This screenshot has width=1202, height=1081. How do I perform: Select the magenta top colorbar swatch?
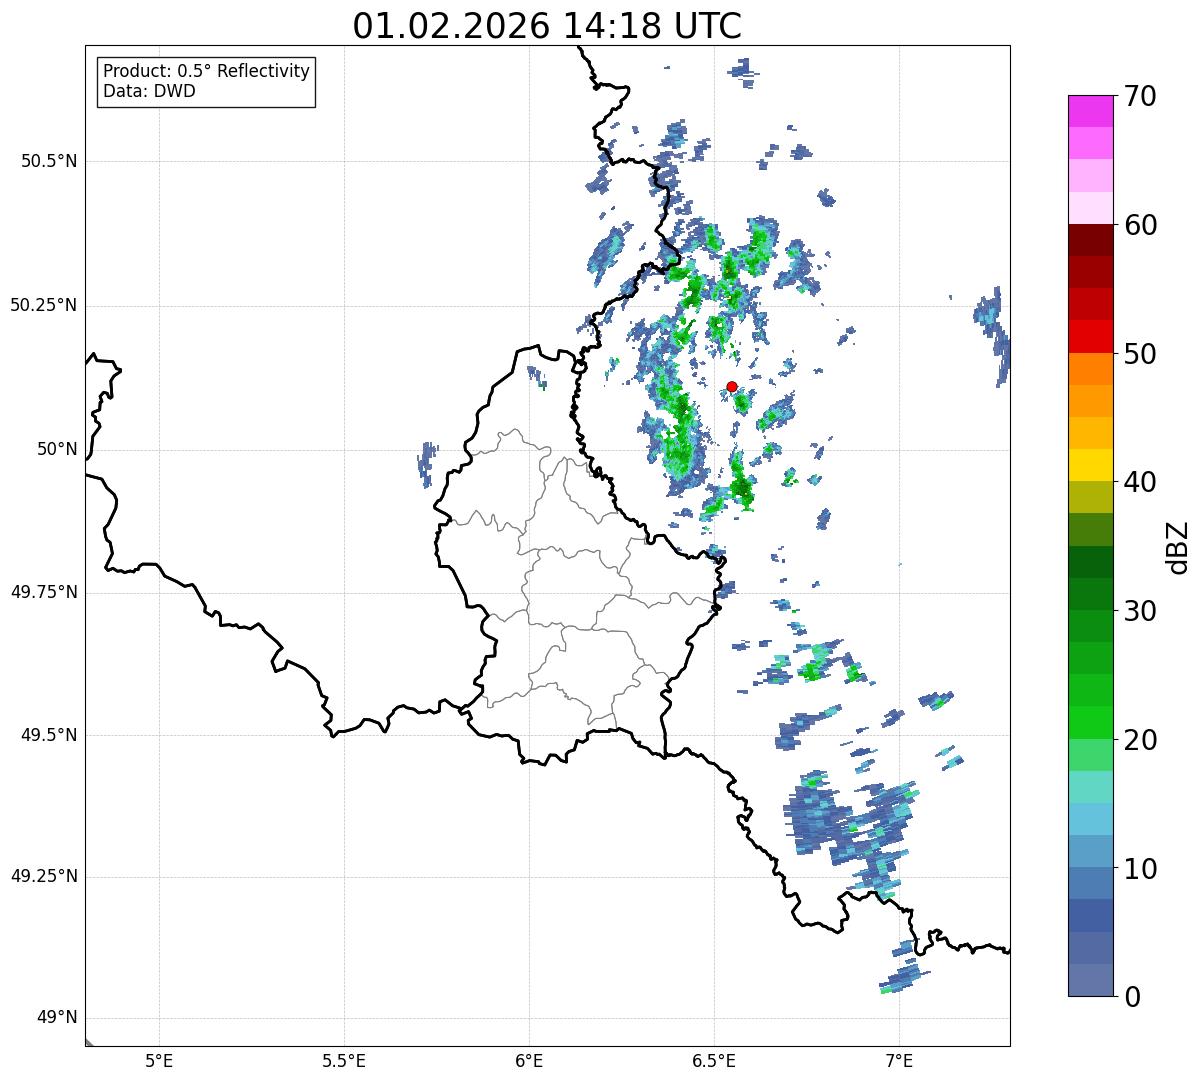click(1091, 111)
